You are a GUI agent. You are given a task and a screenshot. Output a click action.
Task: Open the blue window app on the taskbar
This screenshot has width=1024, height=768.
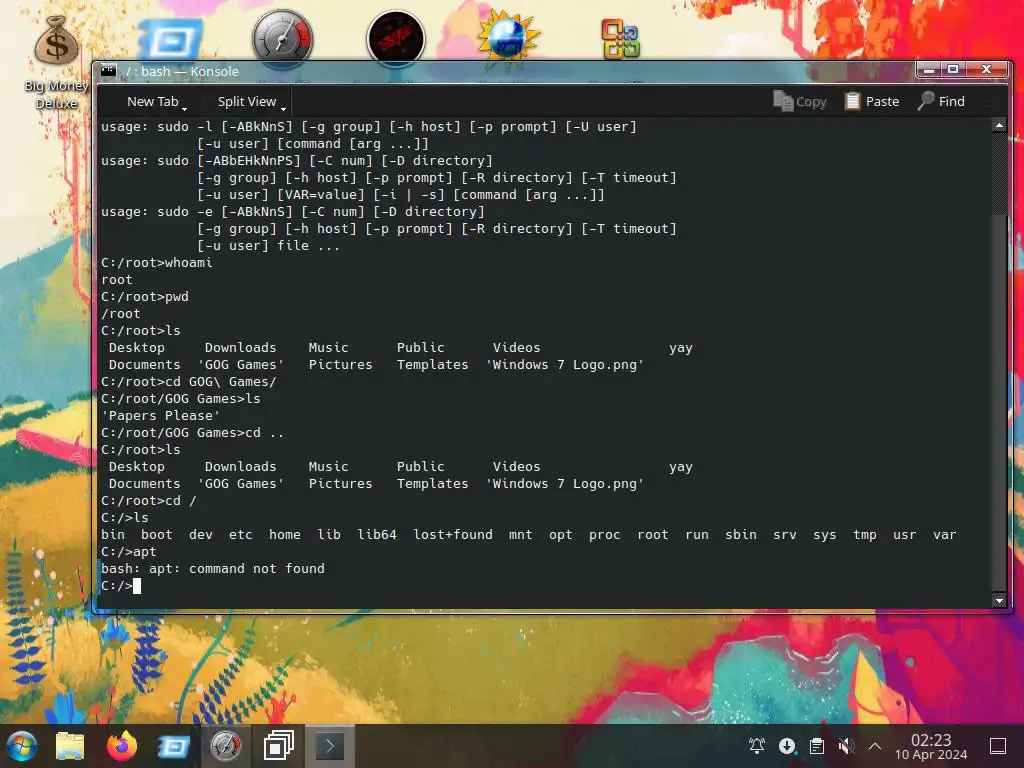tap(174, 746)
